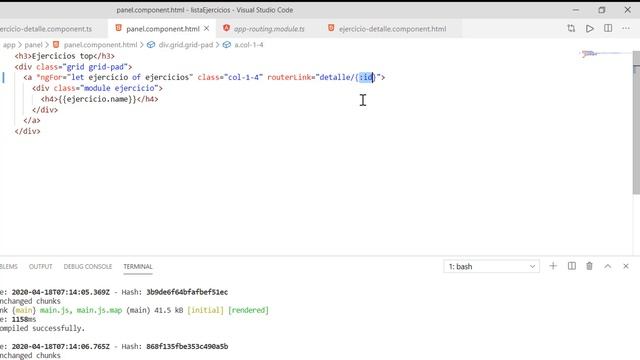
Task: Click panel.component.html in the breadcrumb
Action: [x=100, y=45]
